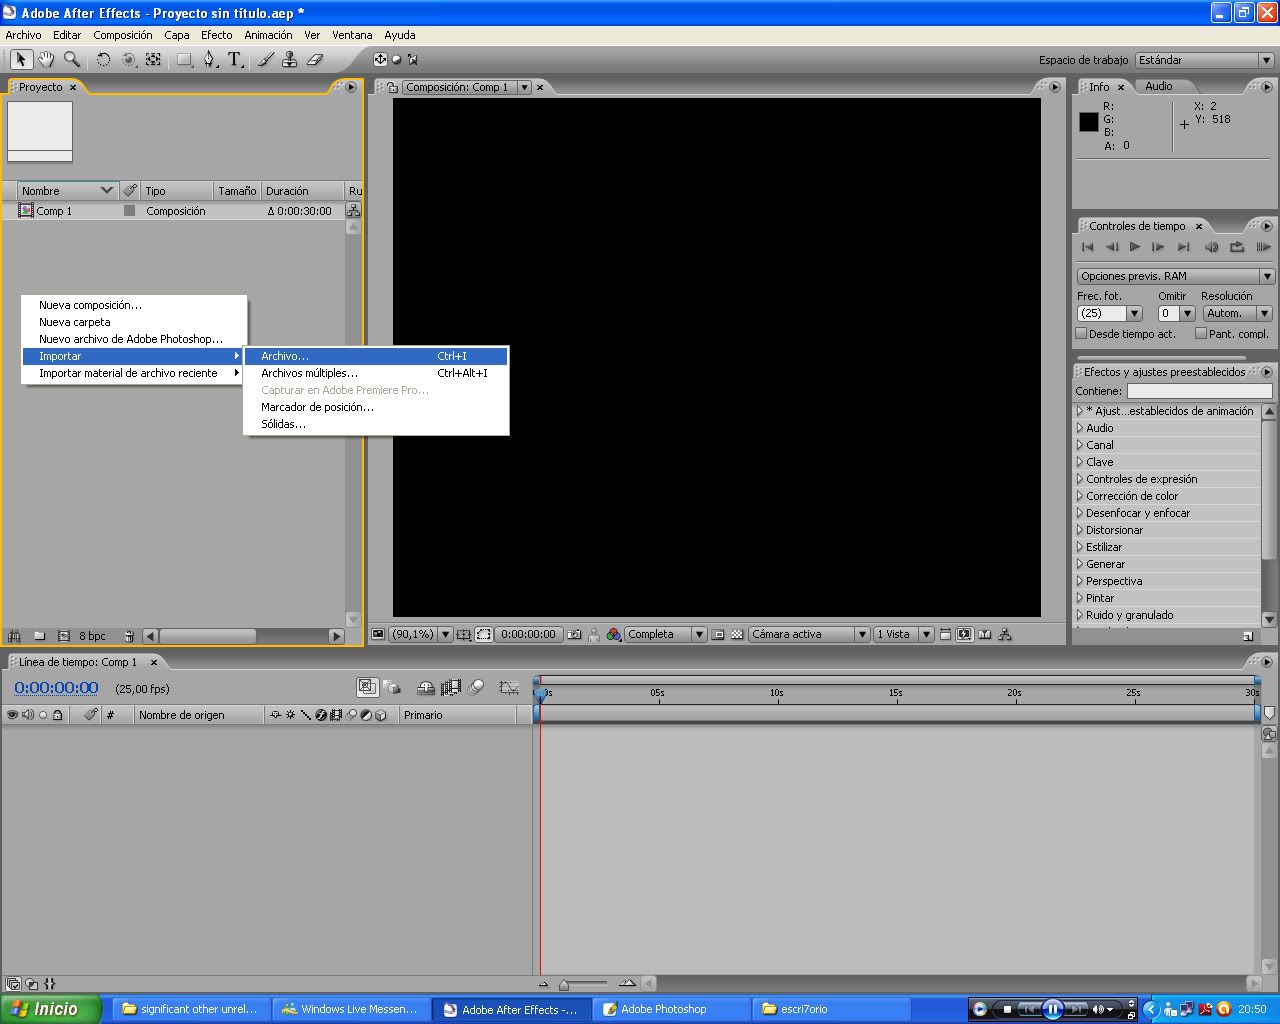Select the Rotation tool
This screenshot has height=1024, width=1280.
pyautogui.click(x=103, y=60)
